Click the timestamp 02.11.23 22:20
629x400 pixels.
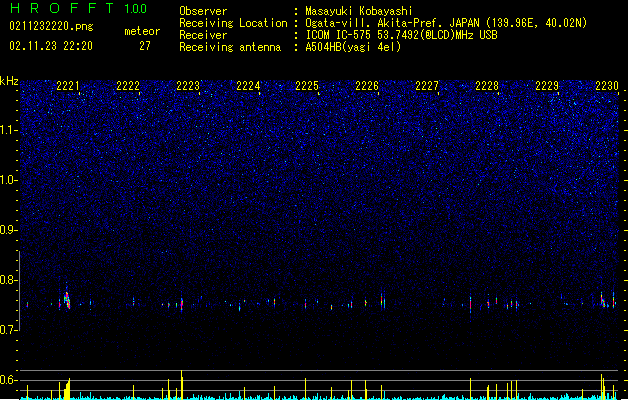(51, 46)
